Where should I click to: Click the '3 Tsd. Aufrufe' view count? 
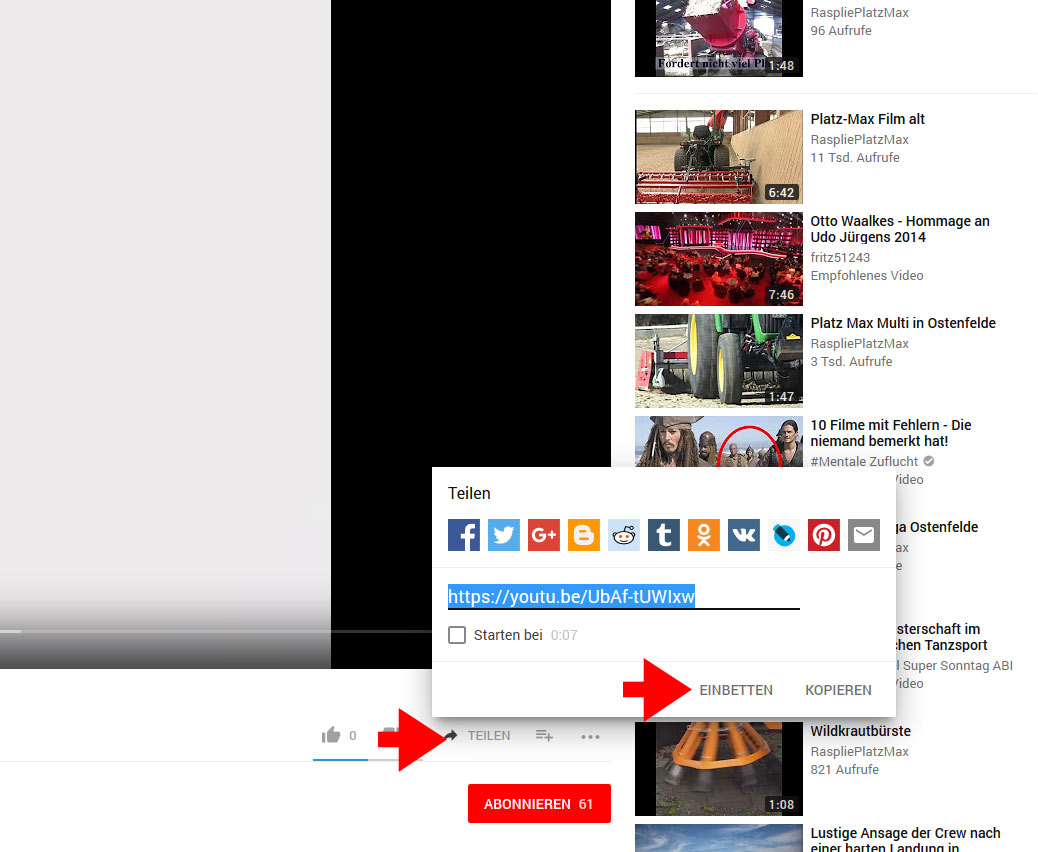click(x=851, y=361)
